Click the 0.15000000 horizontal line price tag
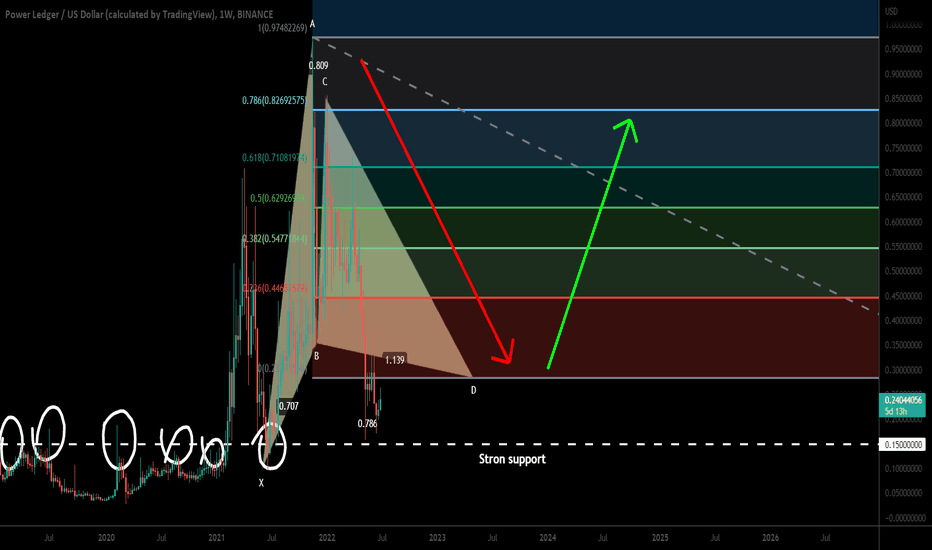This screenshot has height=550, width=932. (x=902, y=445)
